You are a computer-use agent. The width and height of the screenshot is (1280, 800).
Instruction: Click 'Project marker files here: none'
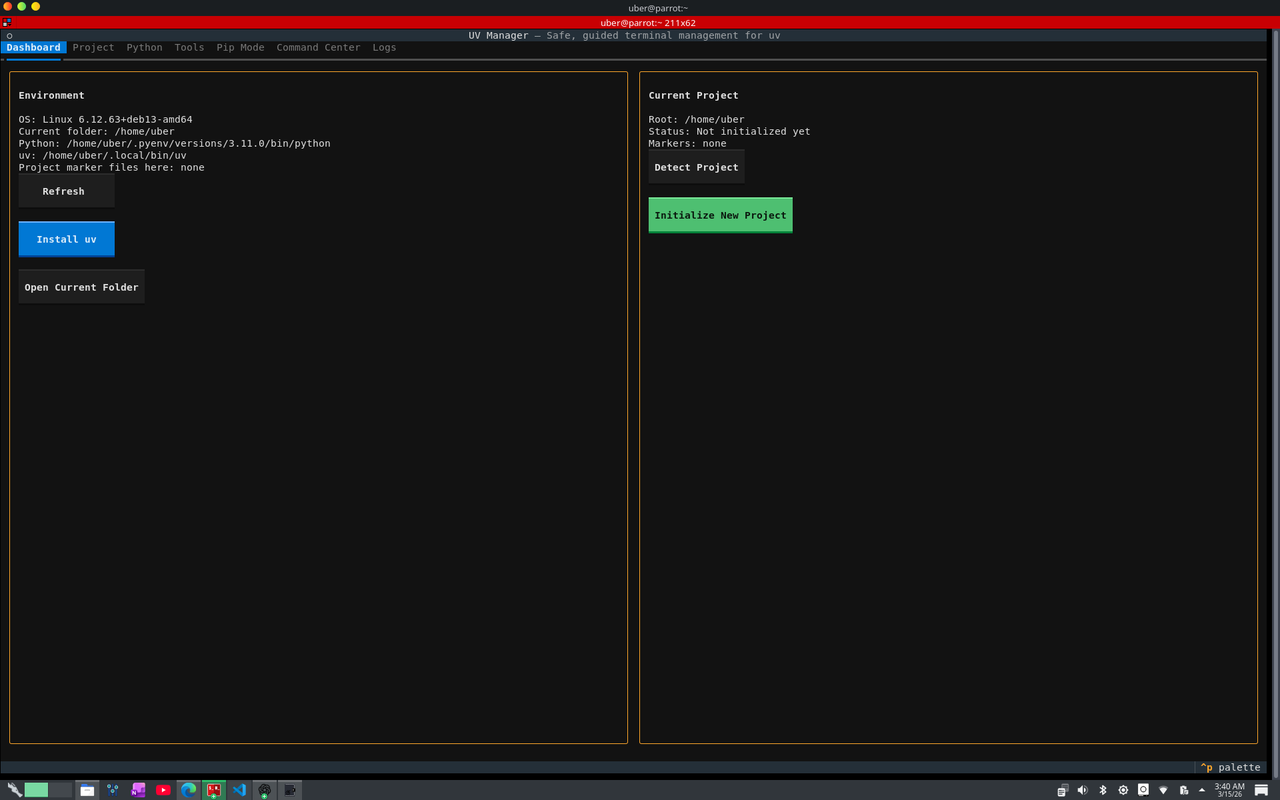111,167
